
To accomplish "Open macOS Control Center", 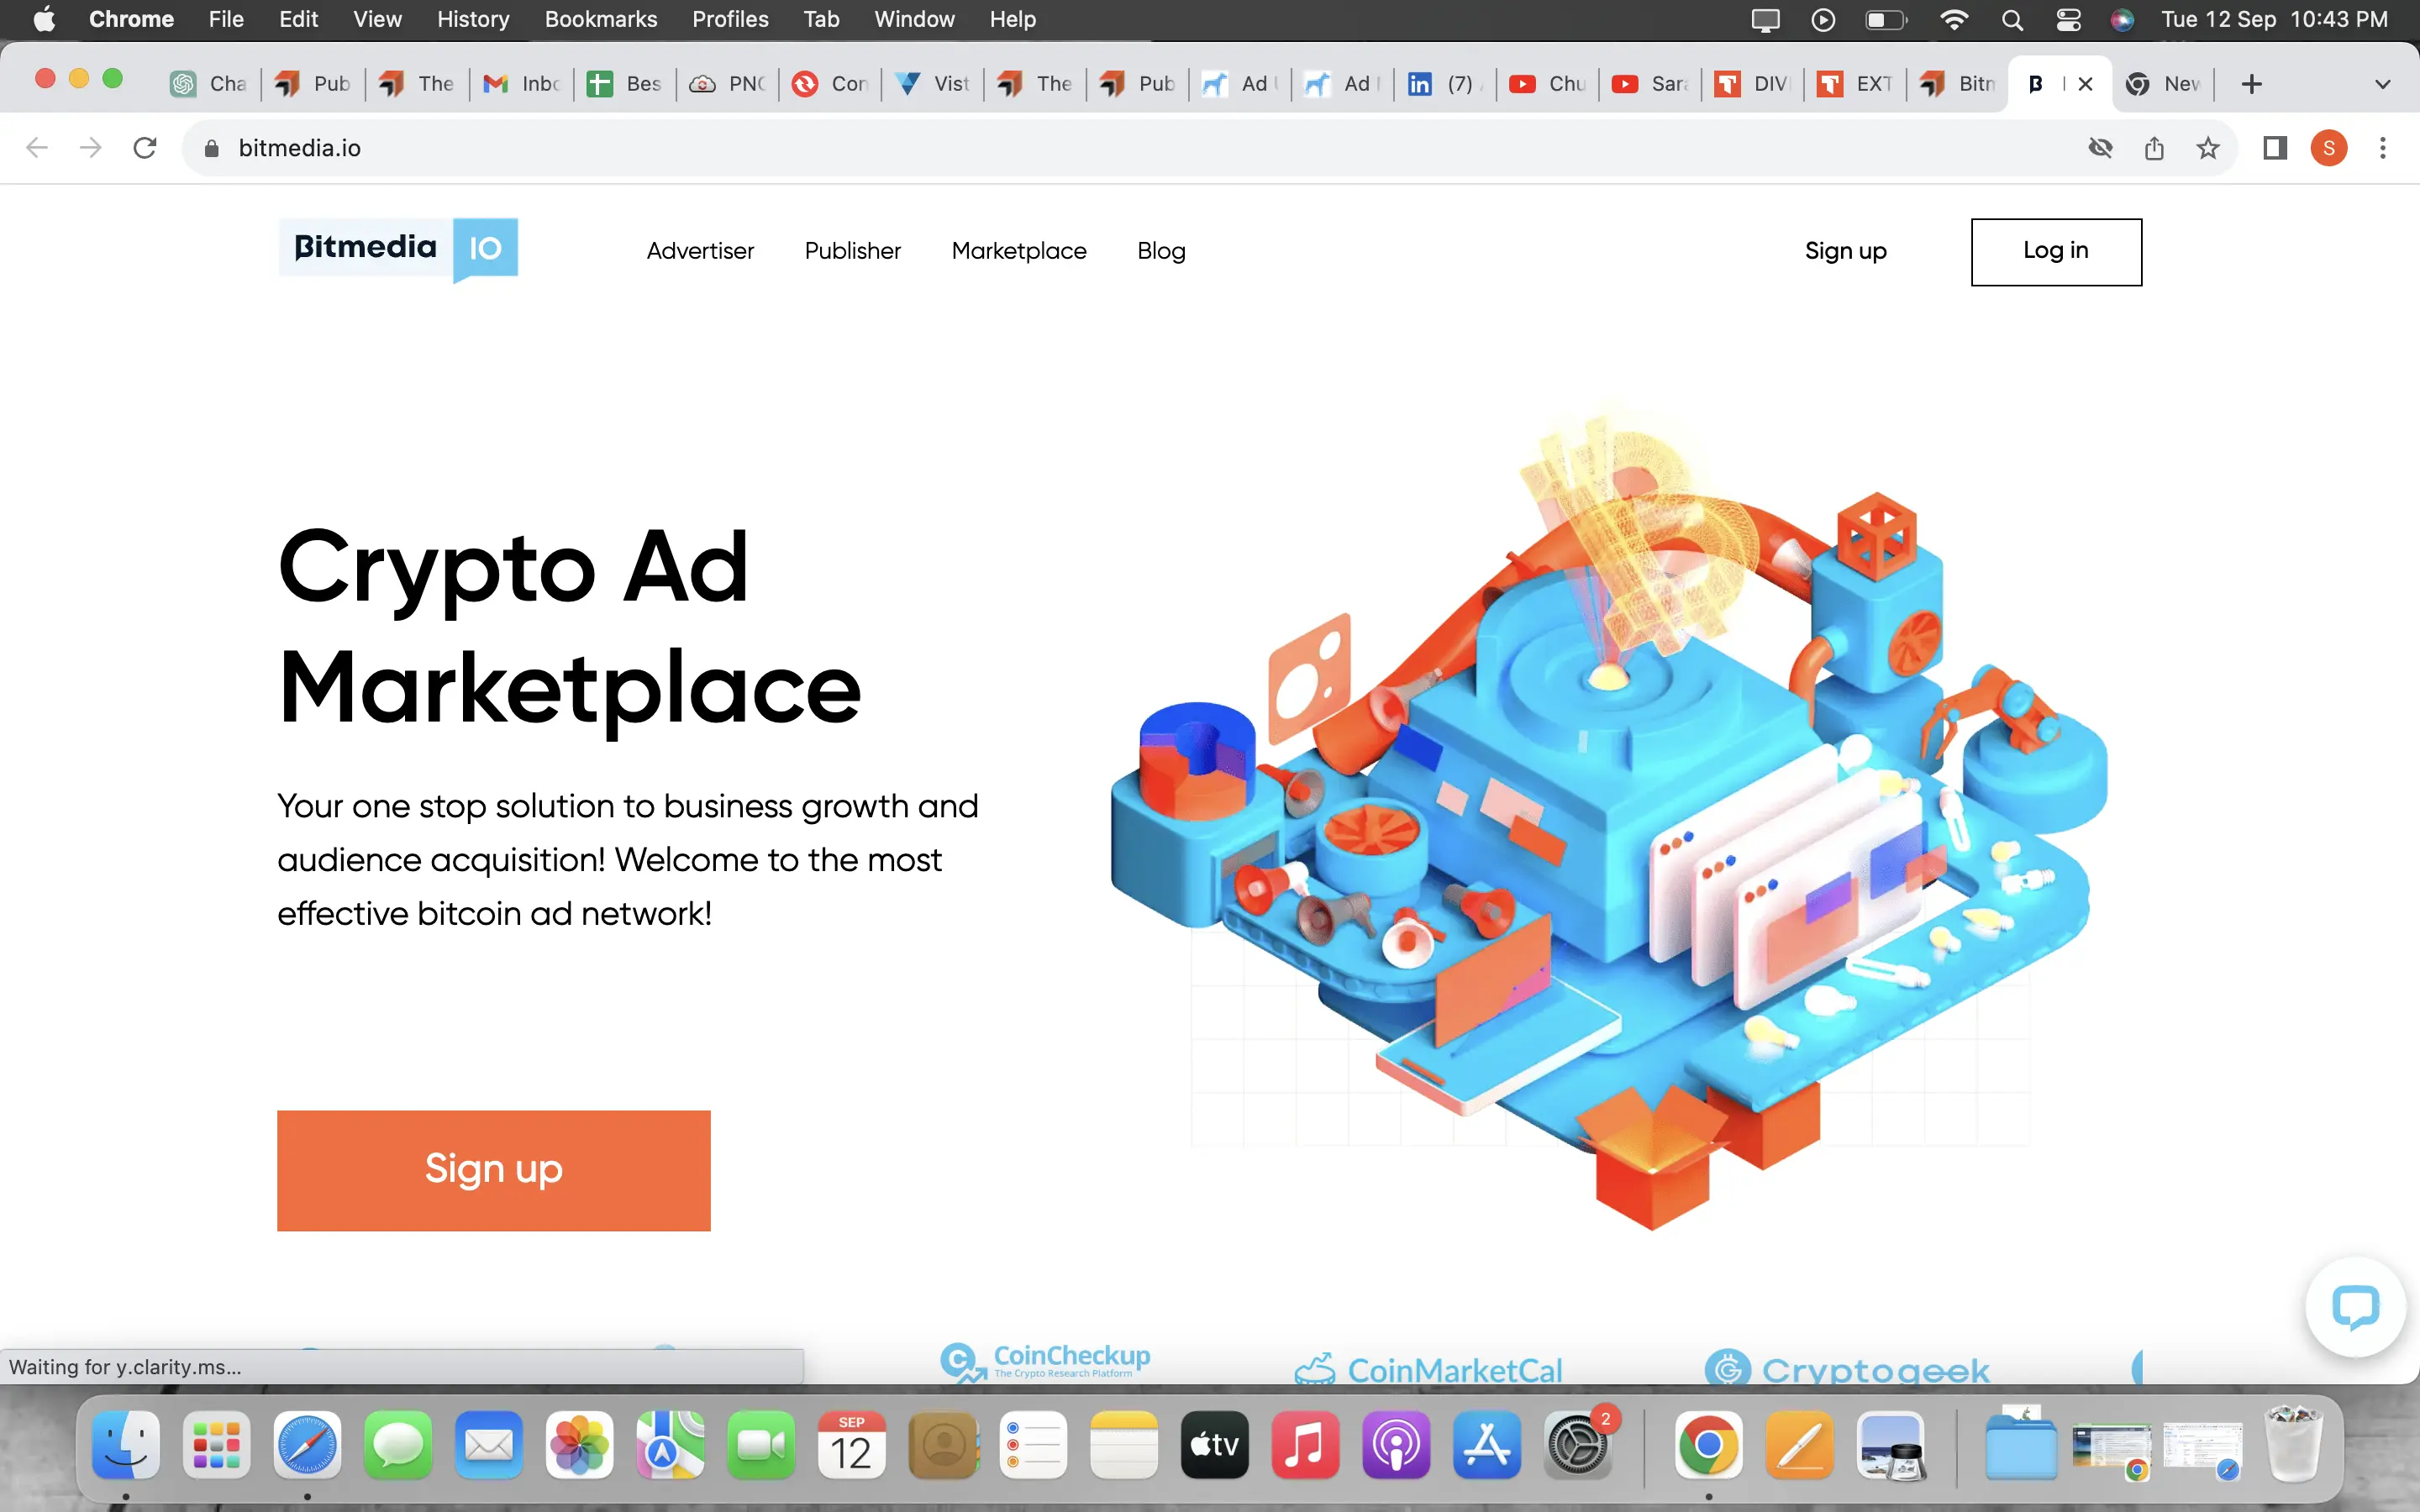I will coord(2068,19).
